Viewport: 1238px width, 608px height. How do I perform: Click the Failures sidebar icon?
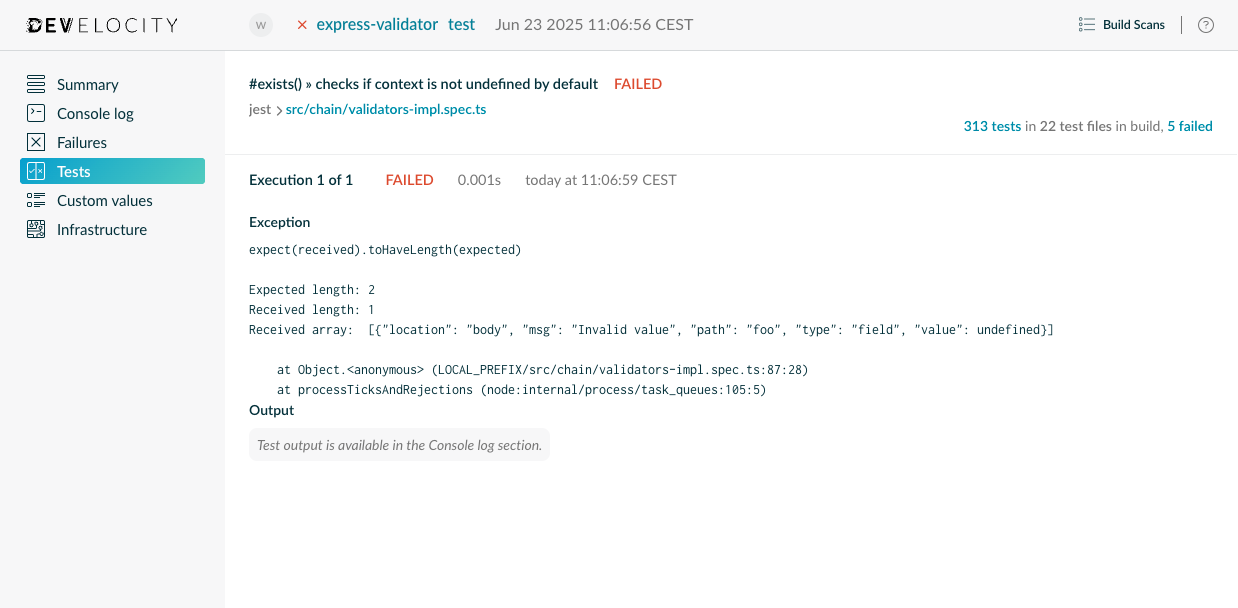(x=36, y=142)
